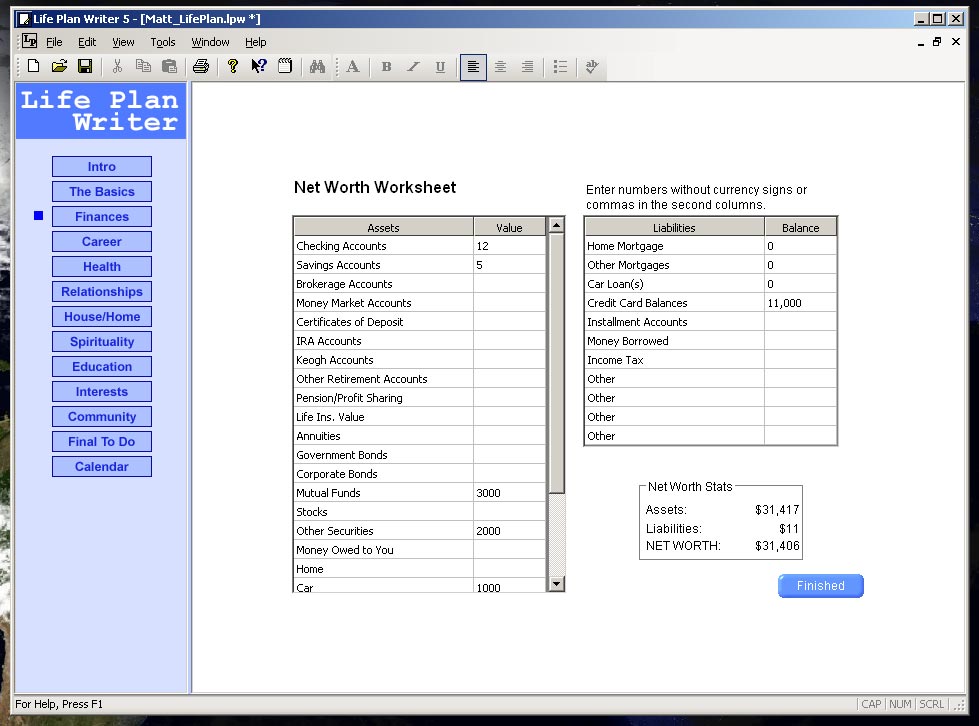Open the Health section
Viewport: 979px width, 726px height.
pyautogui.click(x=102, y=267)
